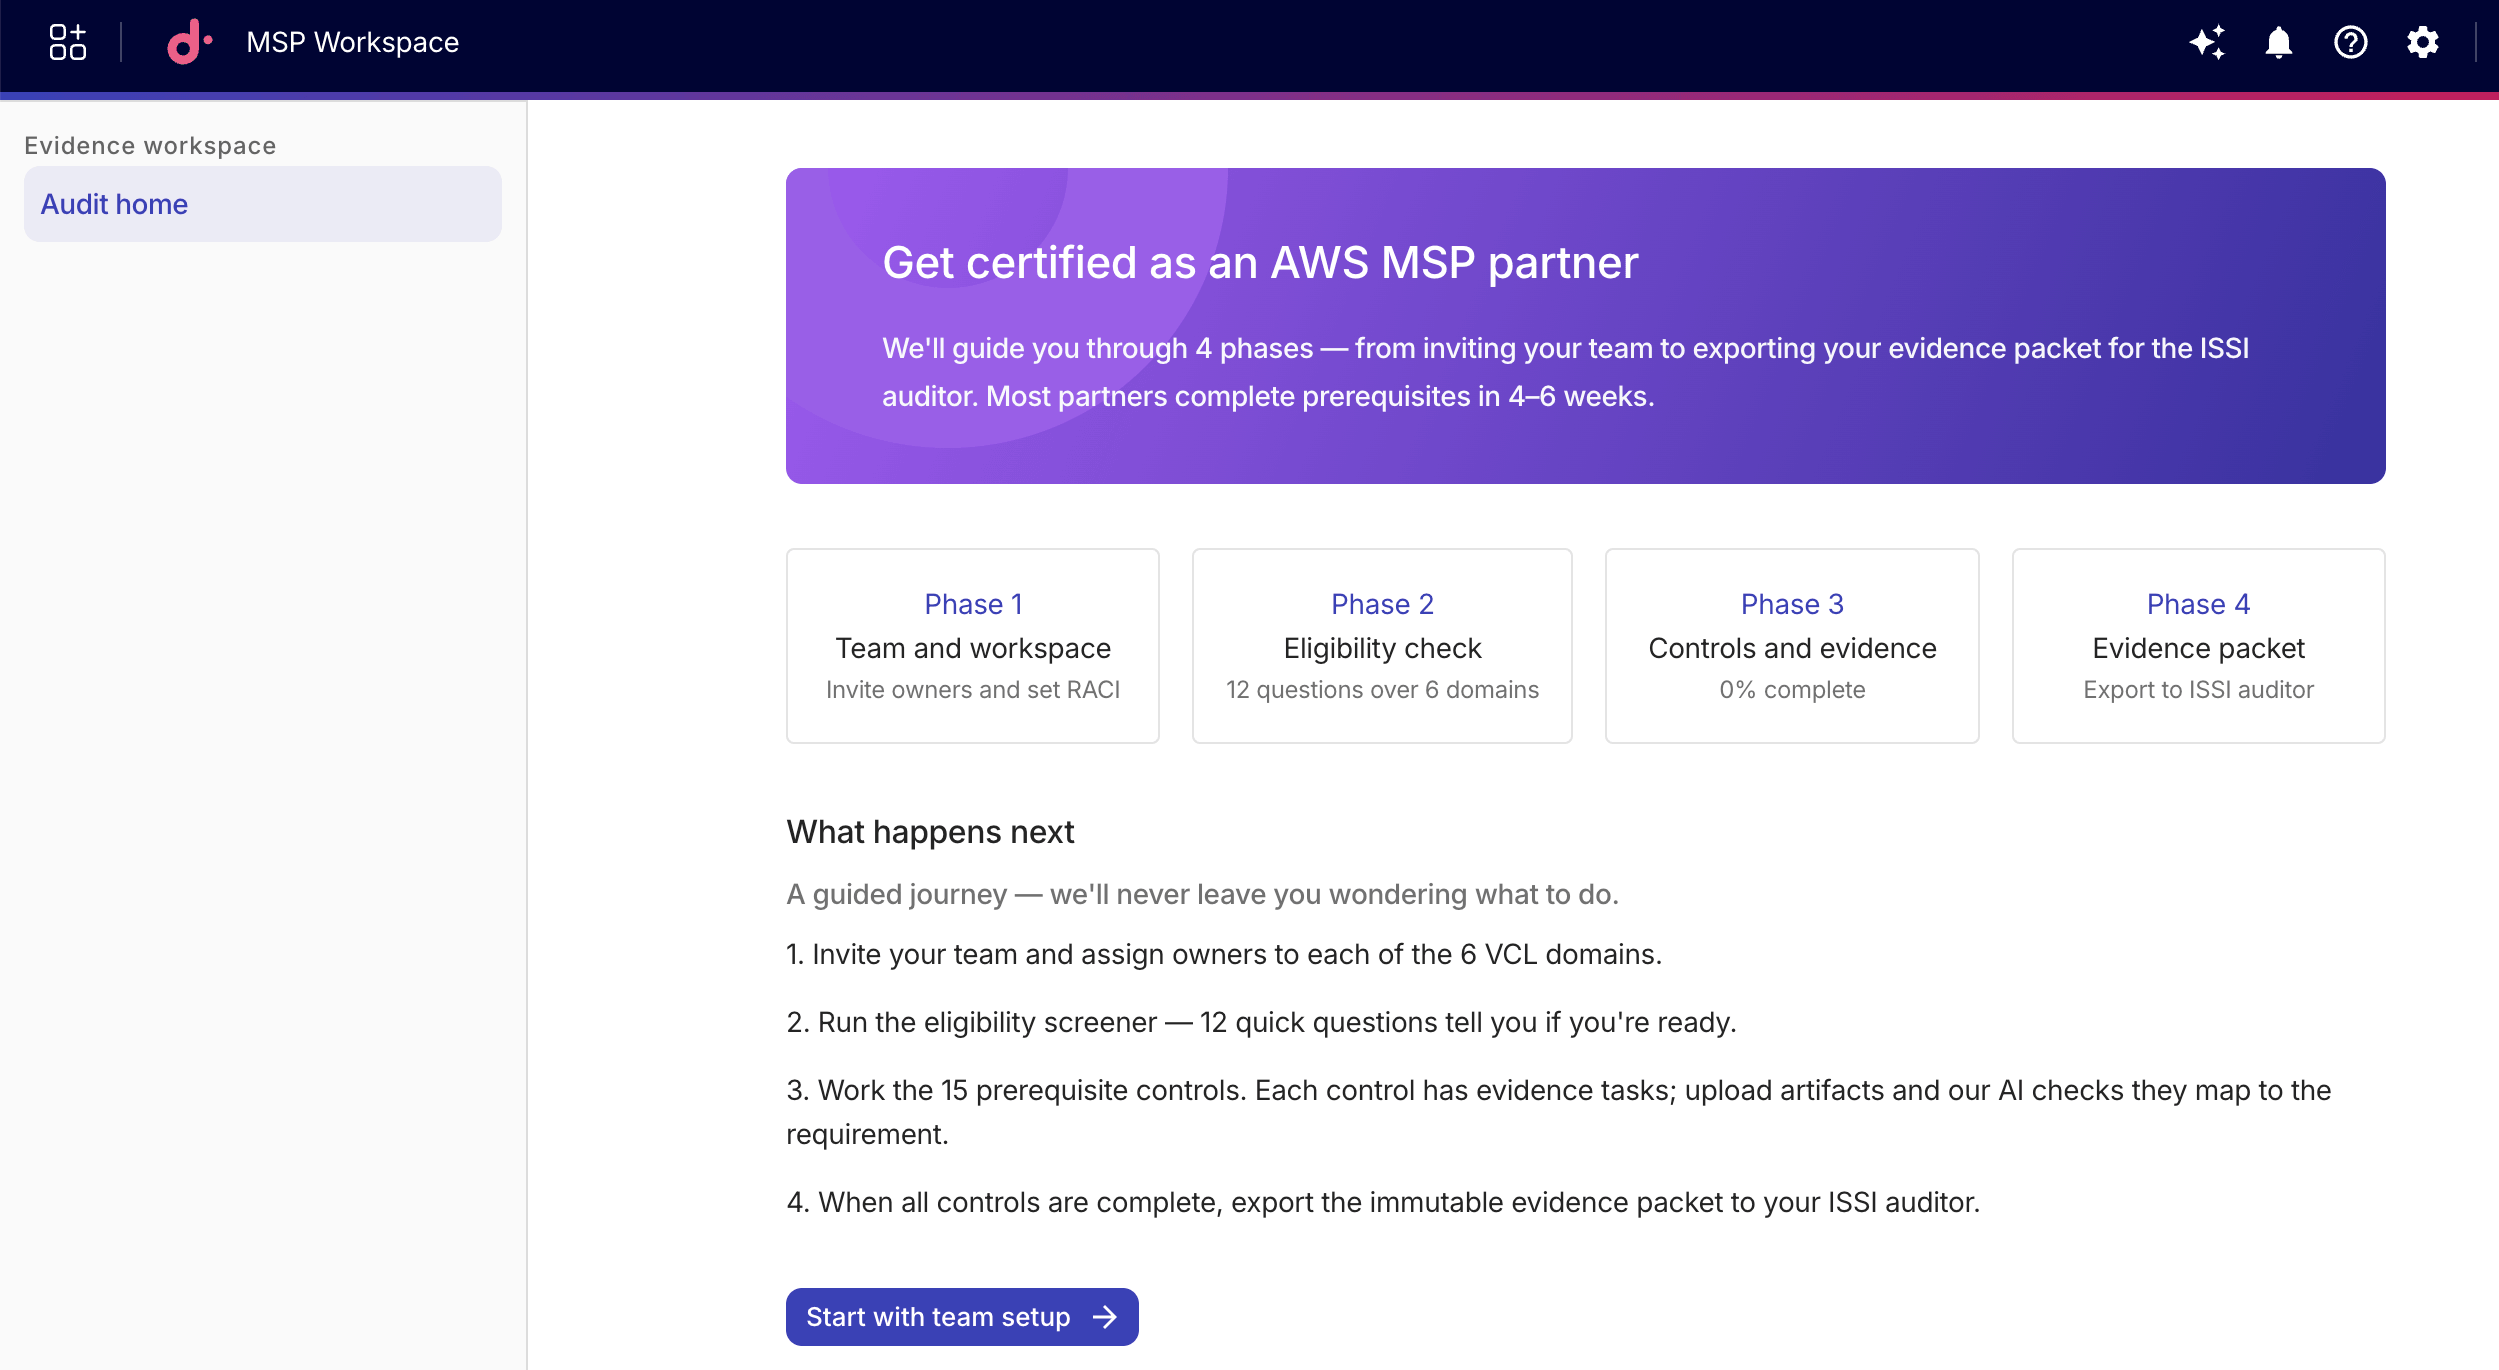Select Audit home in sidebar
The width and height of the screenshot is (2499, 1370).
click(263, 204)
